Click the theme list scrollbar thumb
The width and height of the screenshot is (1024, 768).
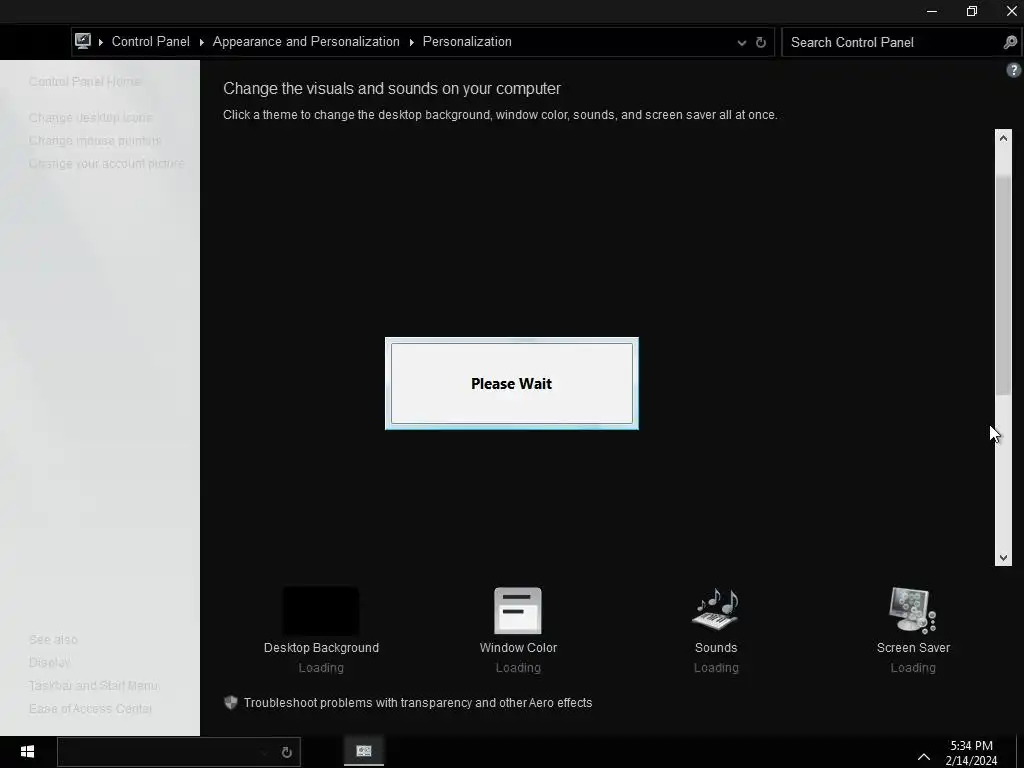1003,285
